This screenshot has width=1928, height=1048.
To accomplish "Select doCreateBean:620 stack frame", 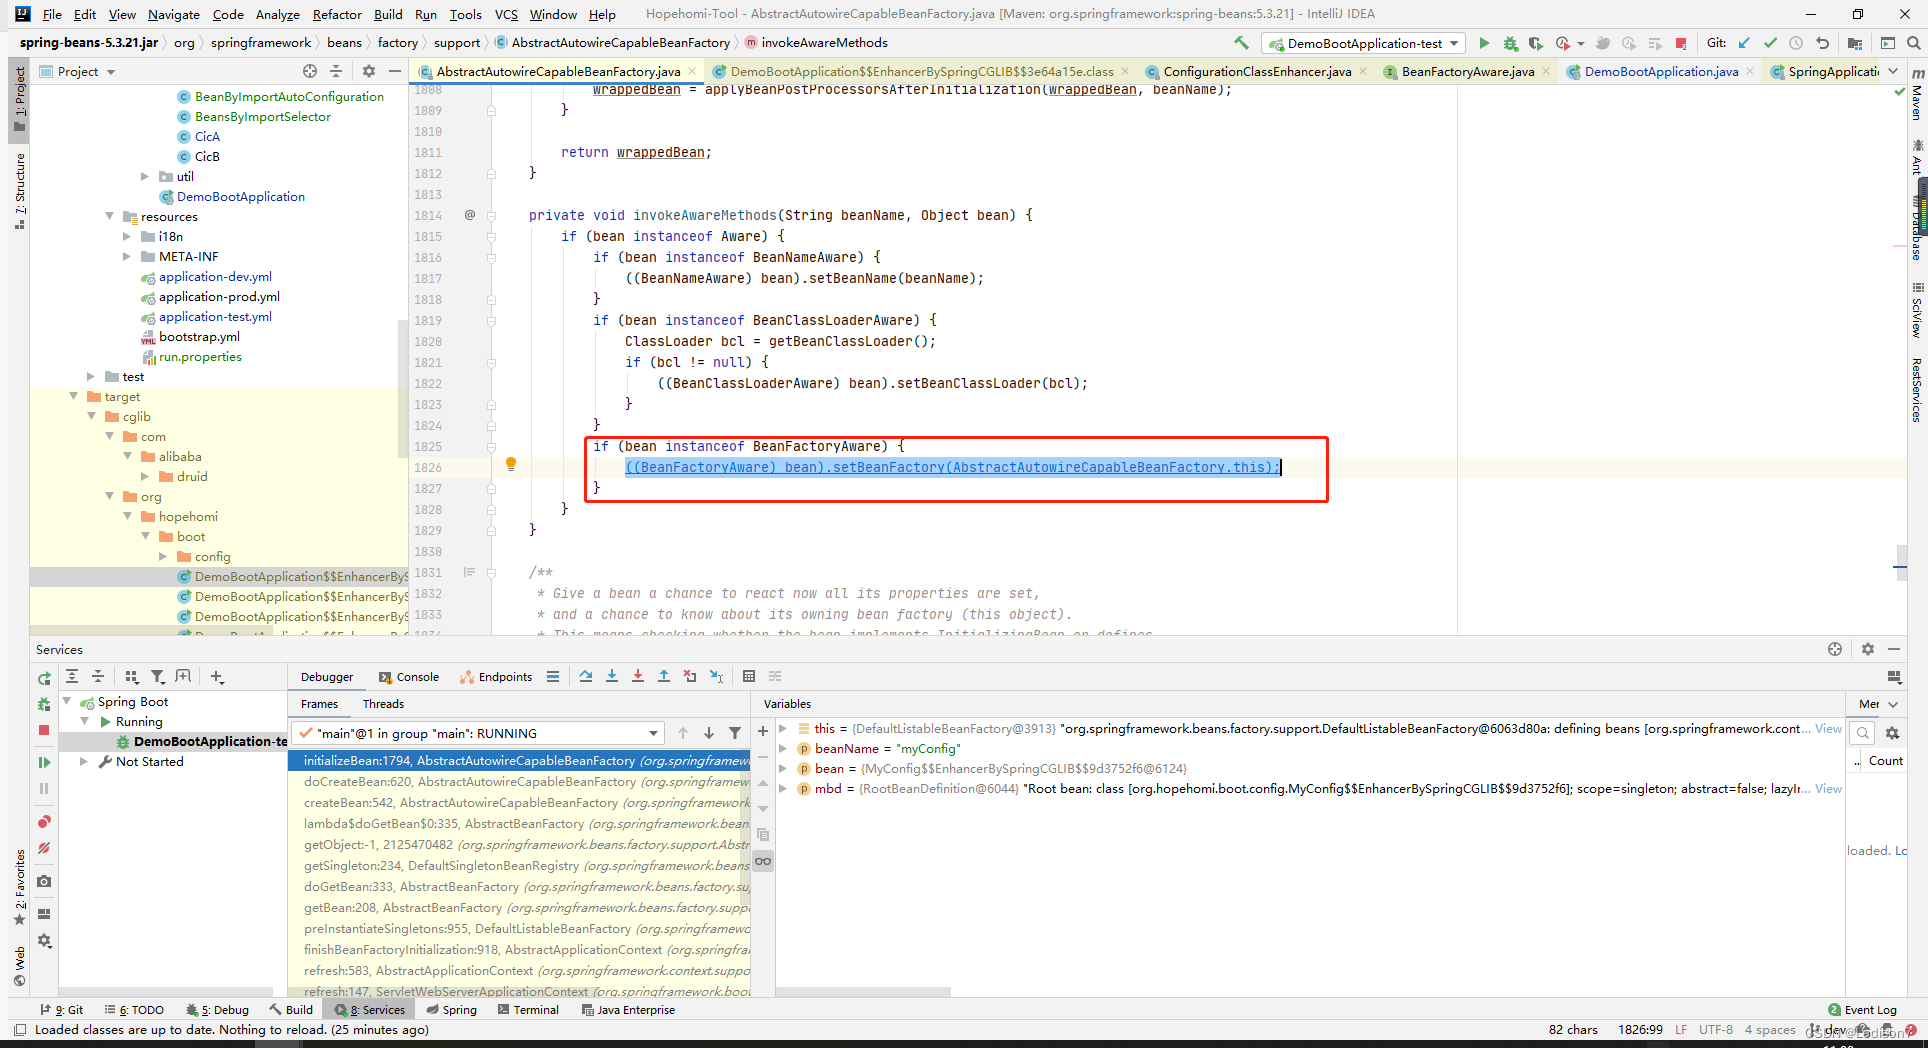I will pyautogui.click(x=520, y=782).
